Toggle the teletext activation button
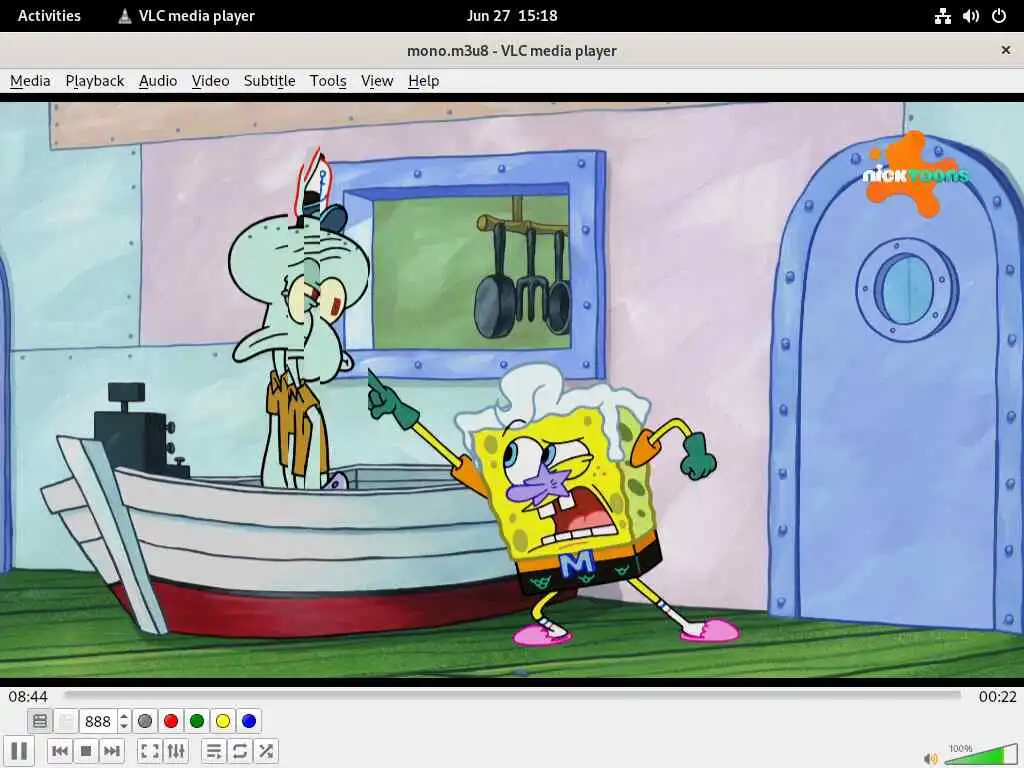 [x=40, y=721]
